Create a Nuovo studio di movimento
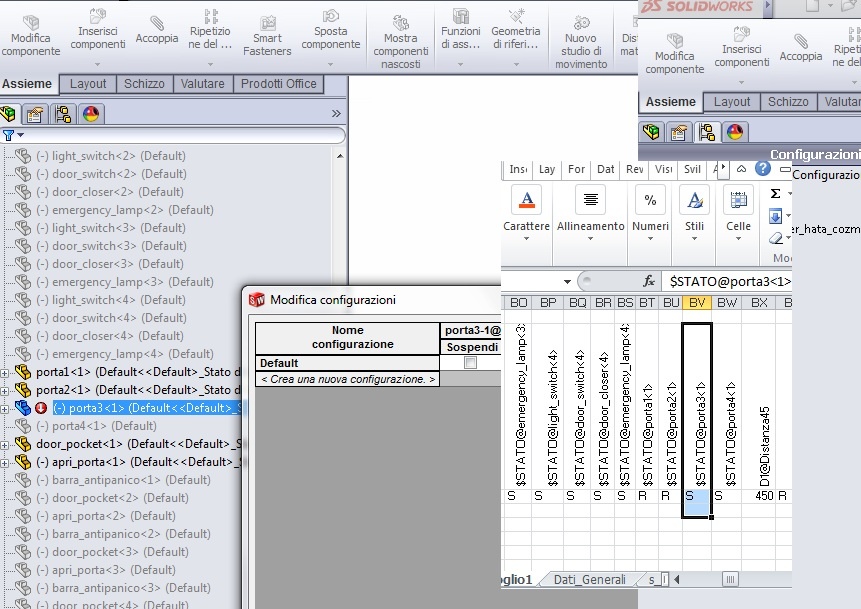The height and width of the screenshot is (609, 861). [x=581, y=42]
